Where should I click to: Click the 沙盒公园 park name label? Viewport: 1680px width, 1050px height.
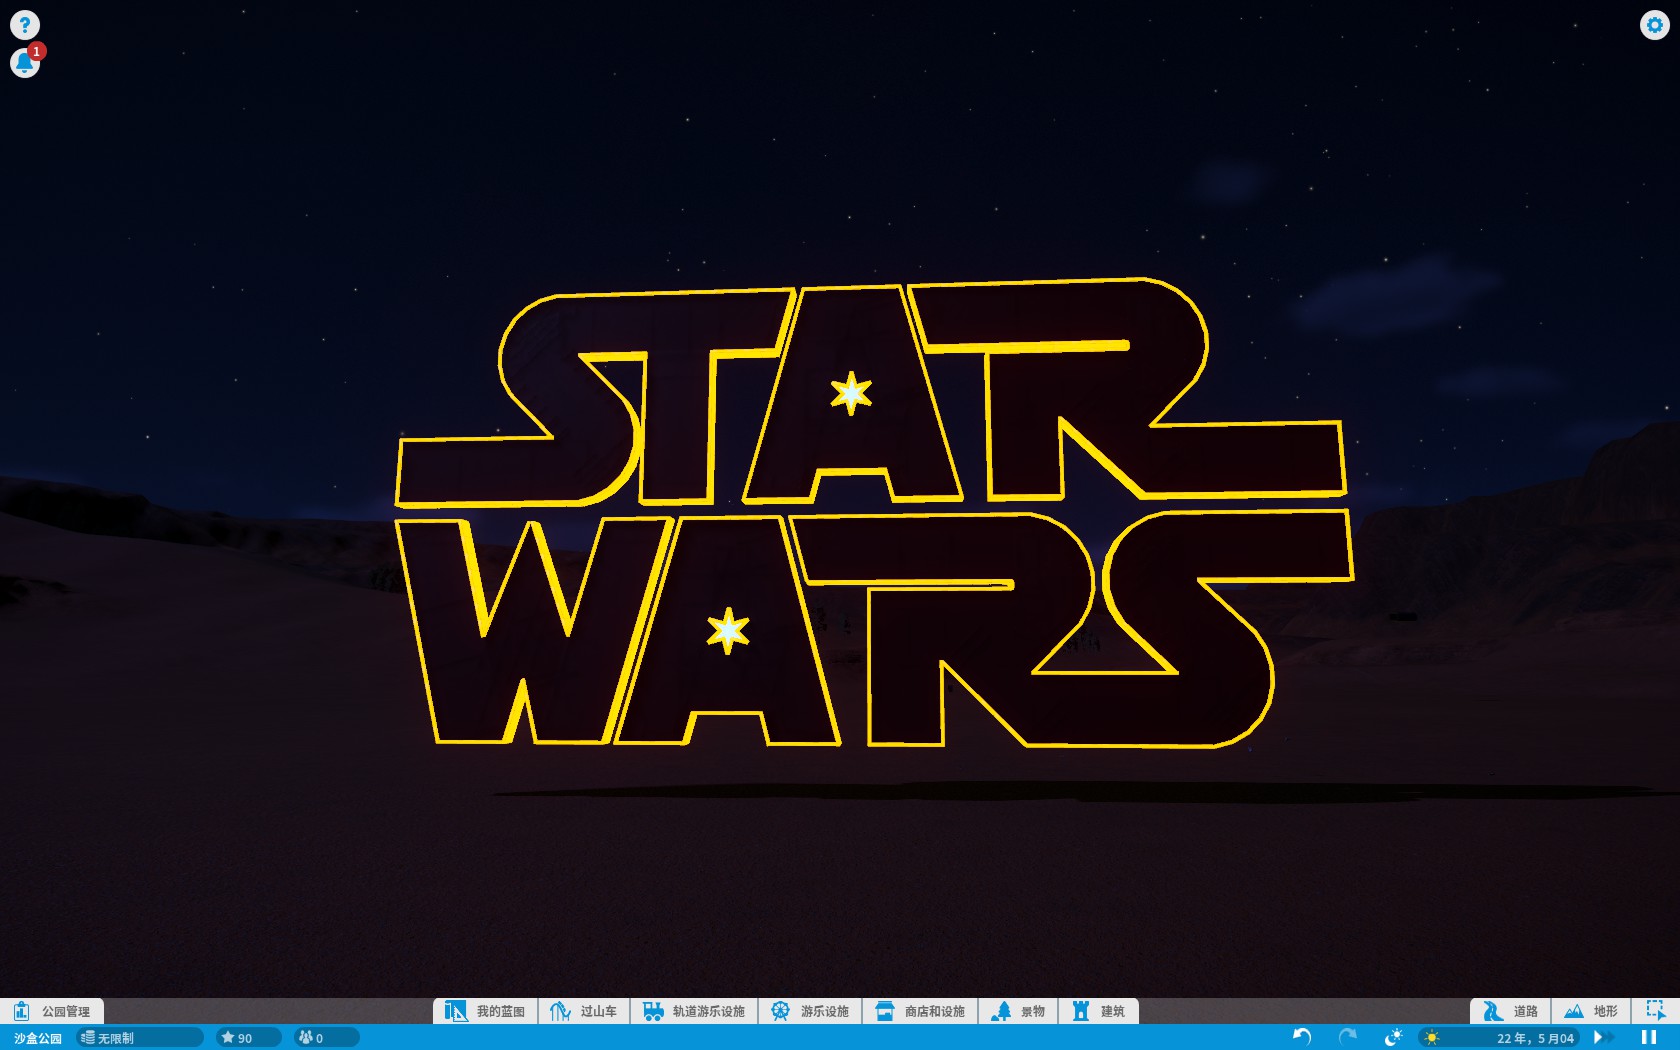click(x=38, y=1038)
